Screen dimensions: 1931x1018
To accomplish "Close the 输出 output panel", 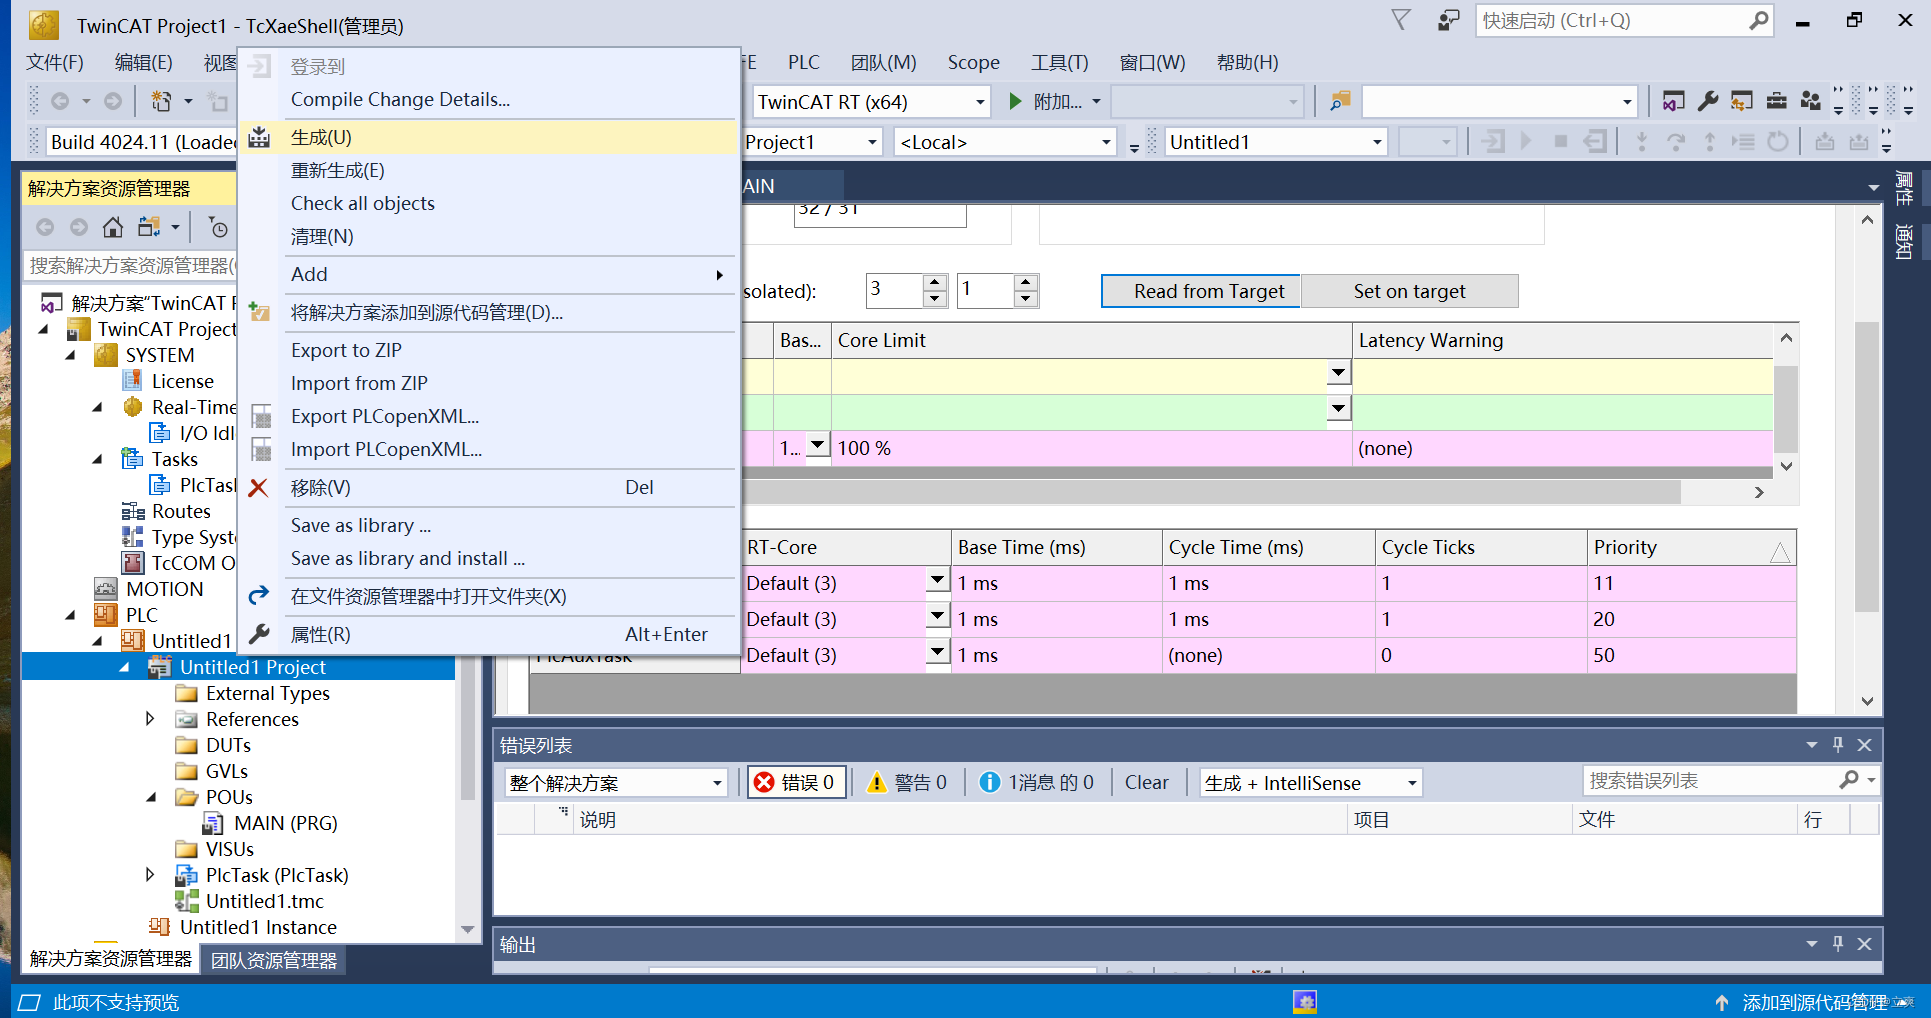I will pos(1865,944).
